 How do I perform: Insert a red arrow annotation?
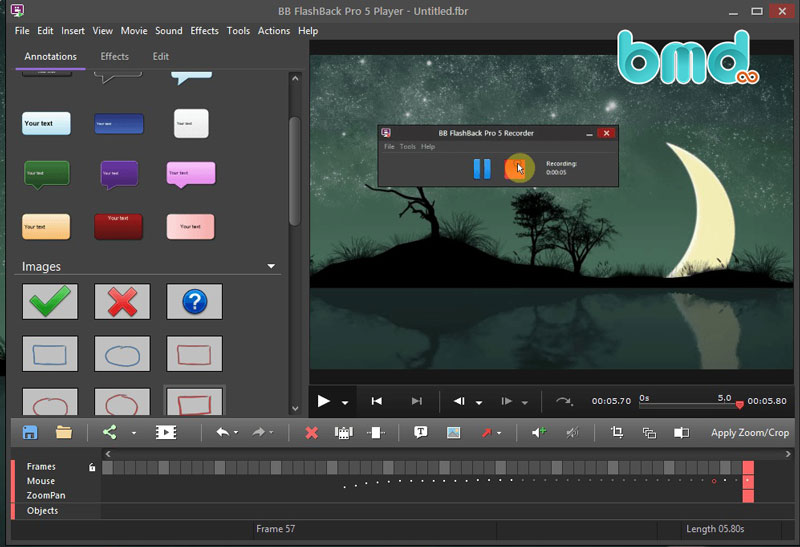coord(486,433)
